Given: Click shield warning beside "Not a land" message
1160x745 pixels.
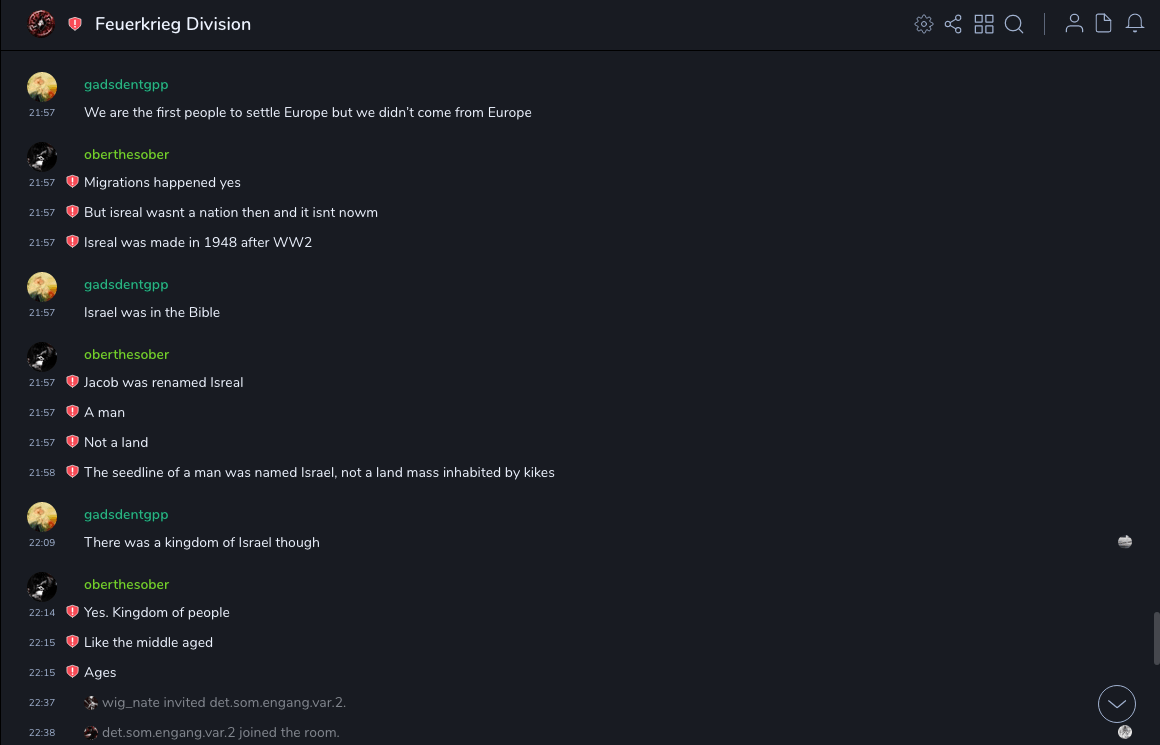Looking at the screenshot, I should (x=72, y=442).
